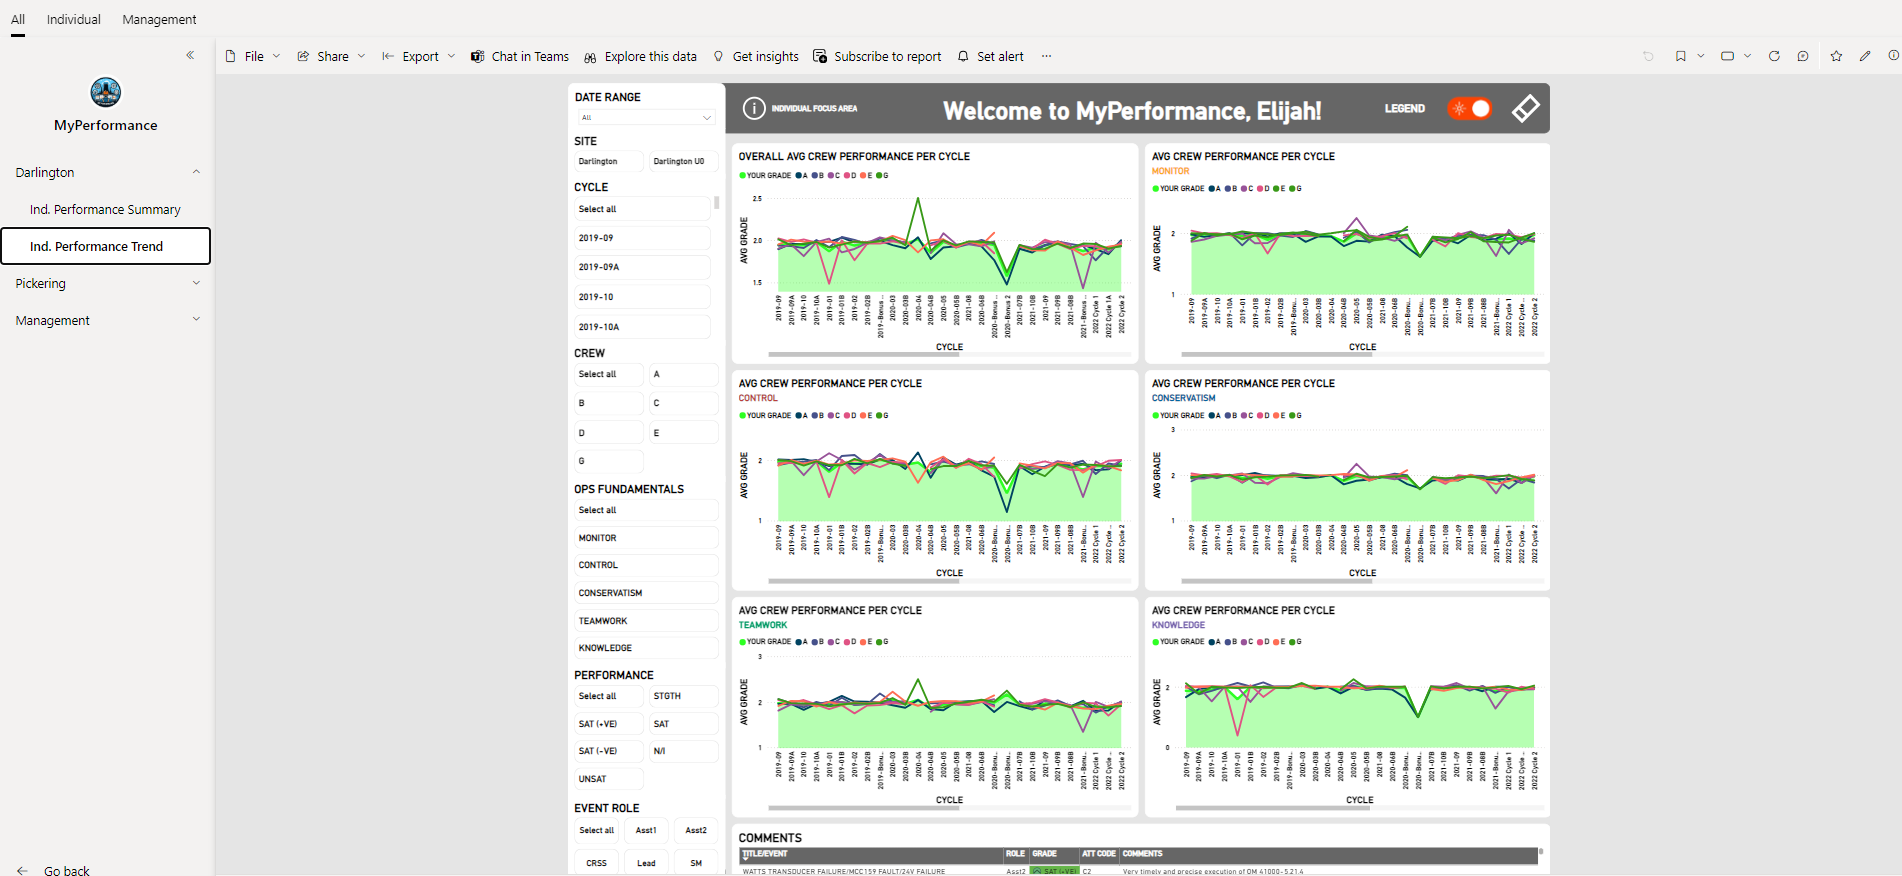
Task: Select cycle 2019-10A
Action: coord(642,327)
